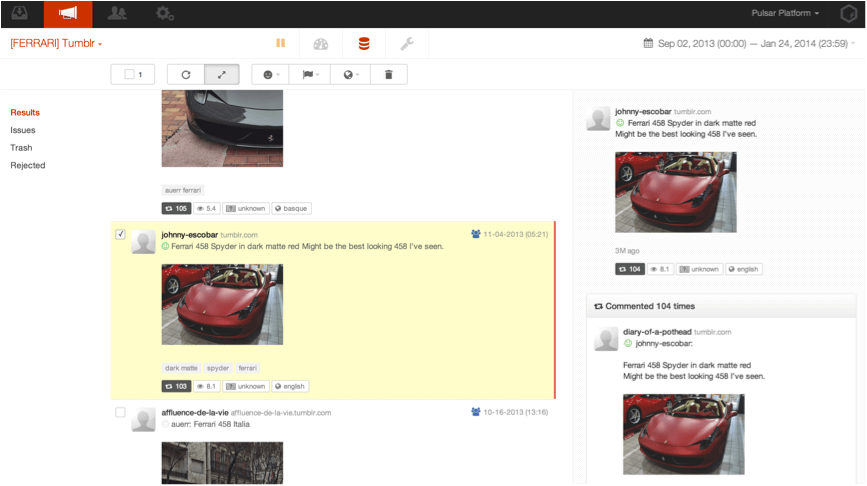Toggle the select-all checkbox in toolbar
The image size is (867, 486).
pos(128,74)
